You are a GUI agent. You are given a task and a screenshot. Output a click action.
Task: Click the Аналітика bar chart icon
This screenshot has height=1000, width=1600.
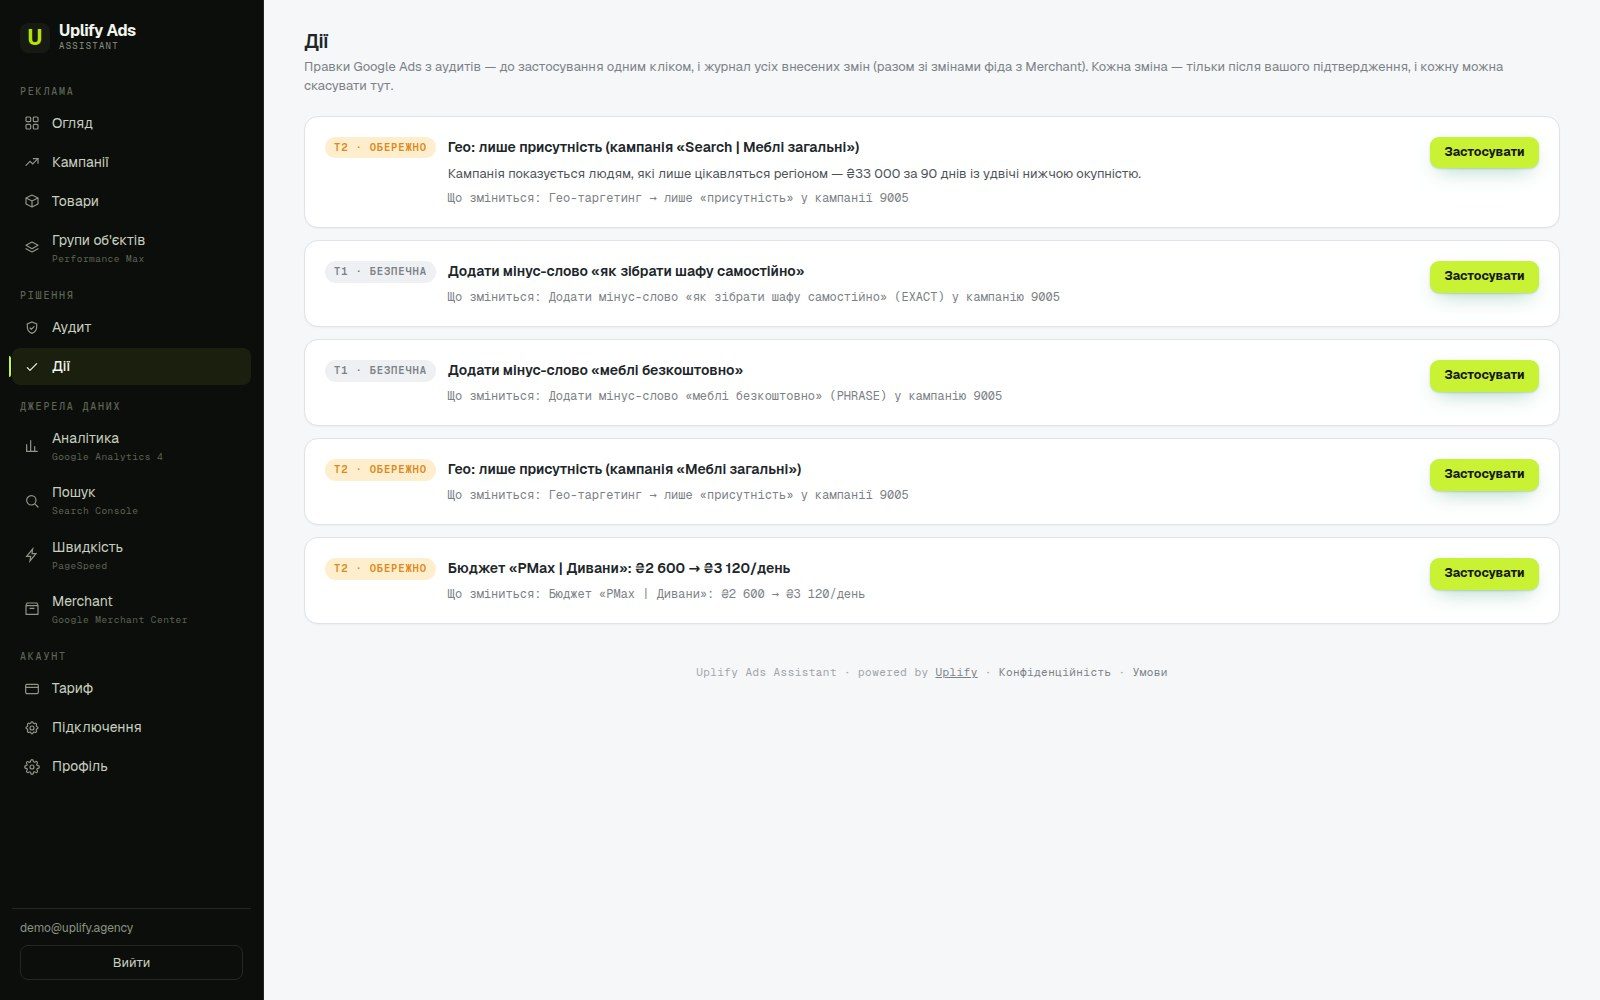(32, 446)
